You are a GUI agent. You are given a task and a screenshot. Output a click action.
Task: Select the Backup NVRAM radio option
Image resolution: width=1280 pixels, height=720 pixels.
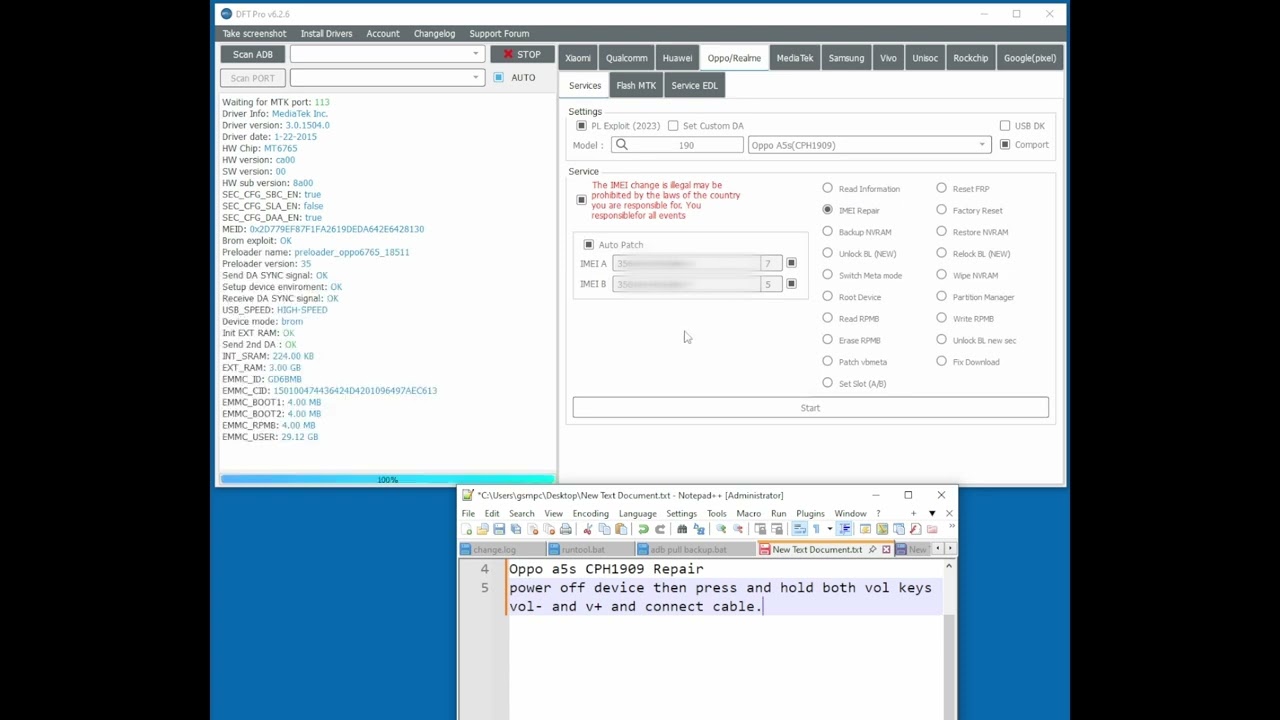827,232
